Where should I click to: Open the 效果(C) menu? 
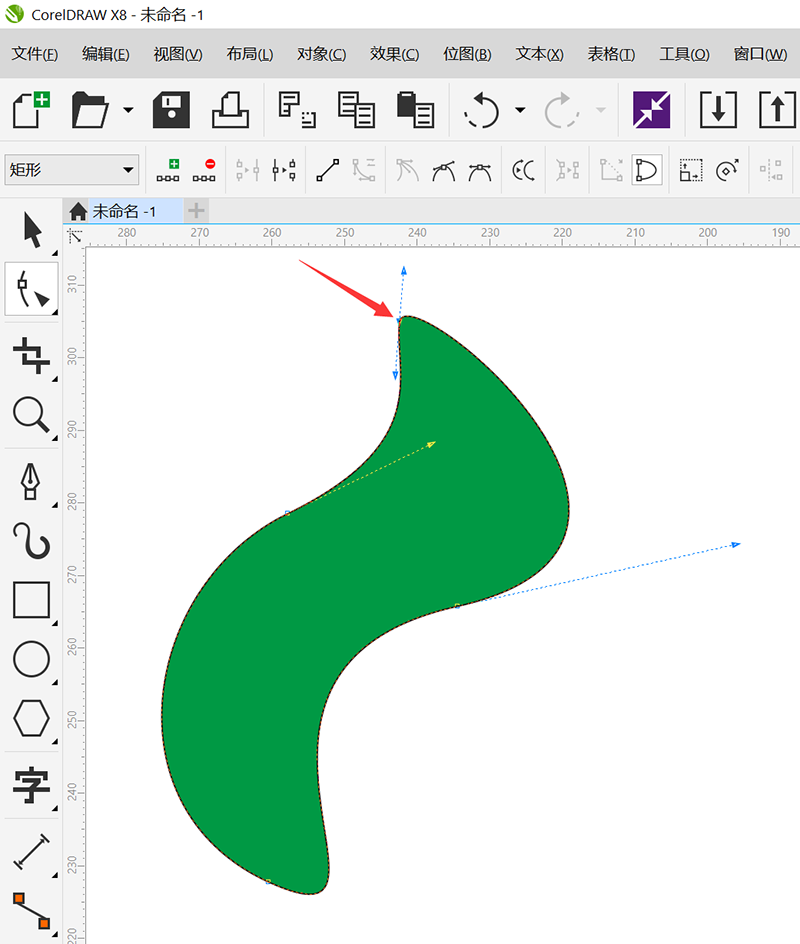pos(394,54)
